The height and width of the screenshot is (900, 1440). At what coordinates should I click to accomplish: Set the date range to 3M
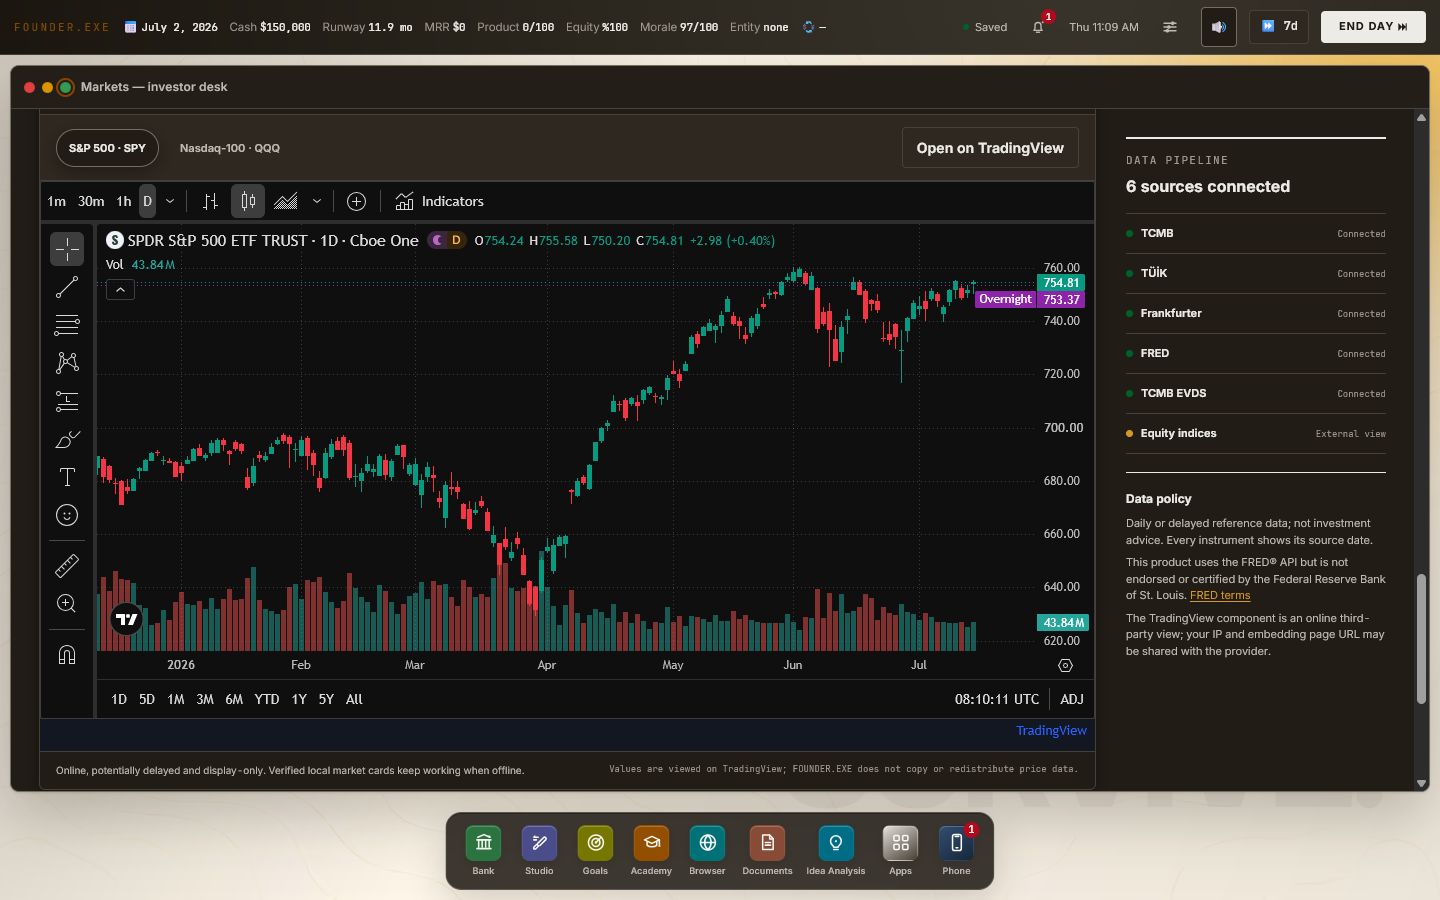click(x=205, y=699)
